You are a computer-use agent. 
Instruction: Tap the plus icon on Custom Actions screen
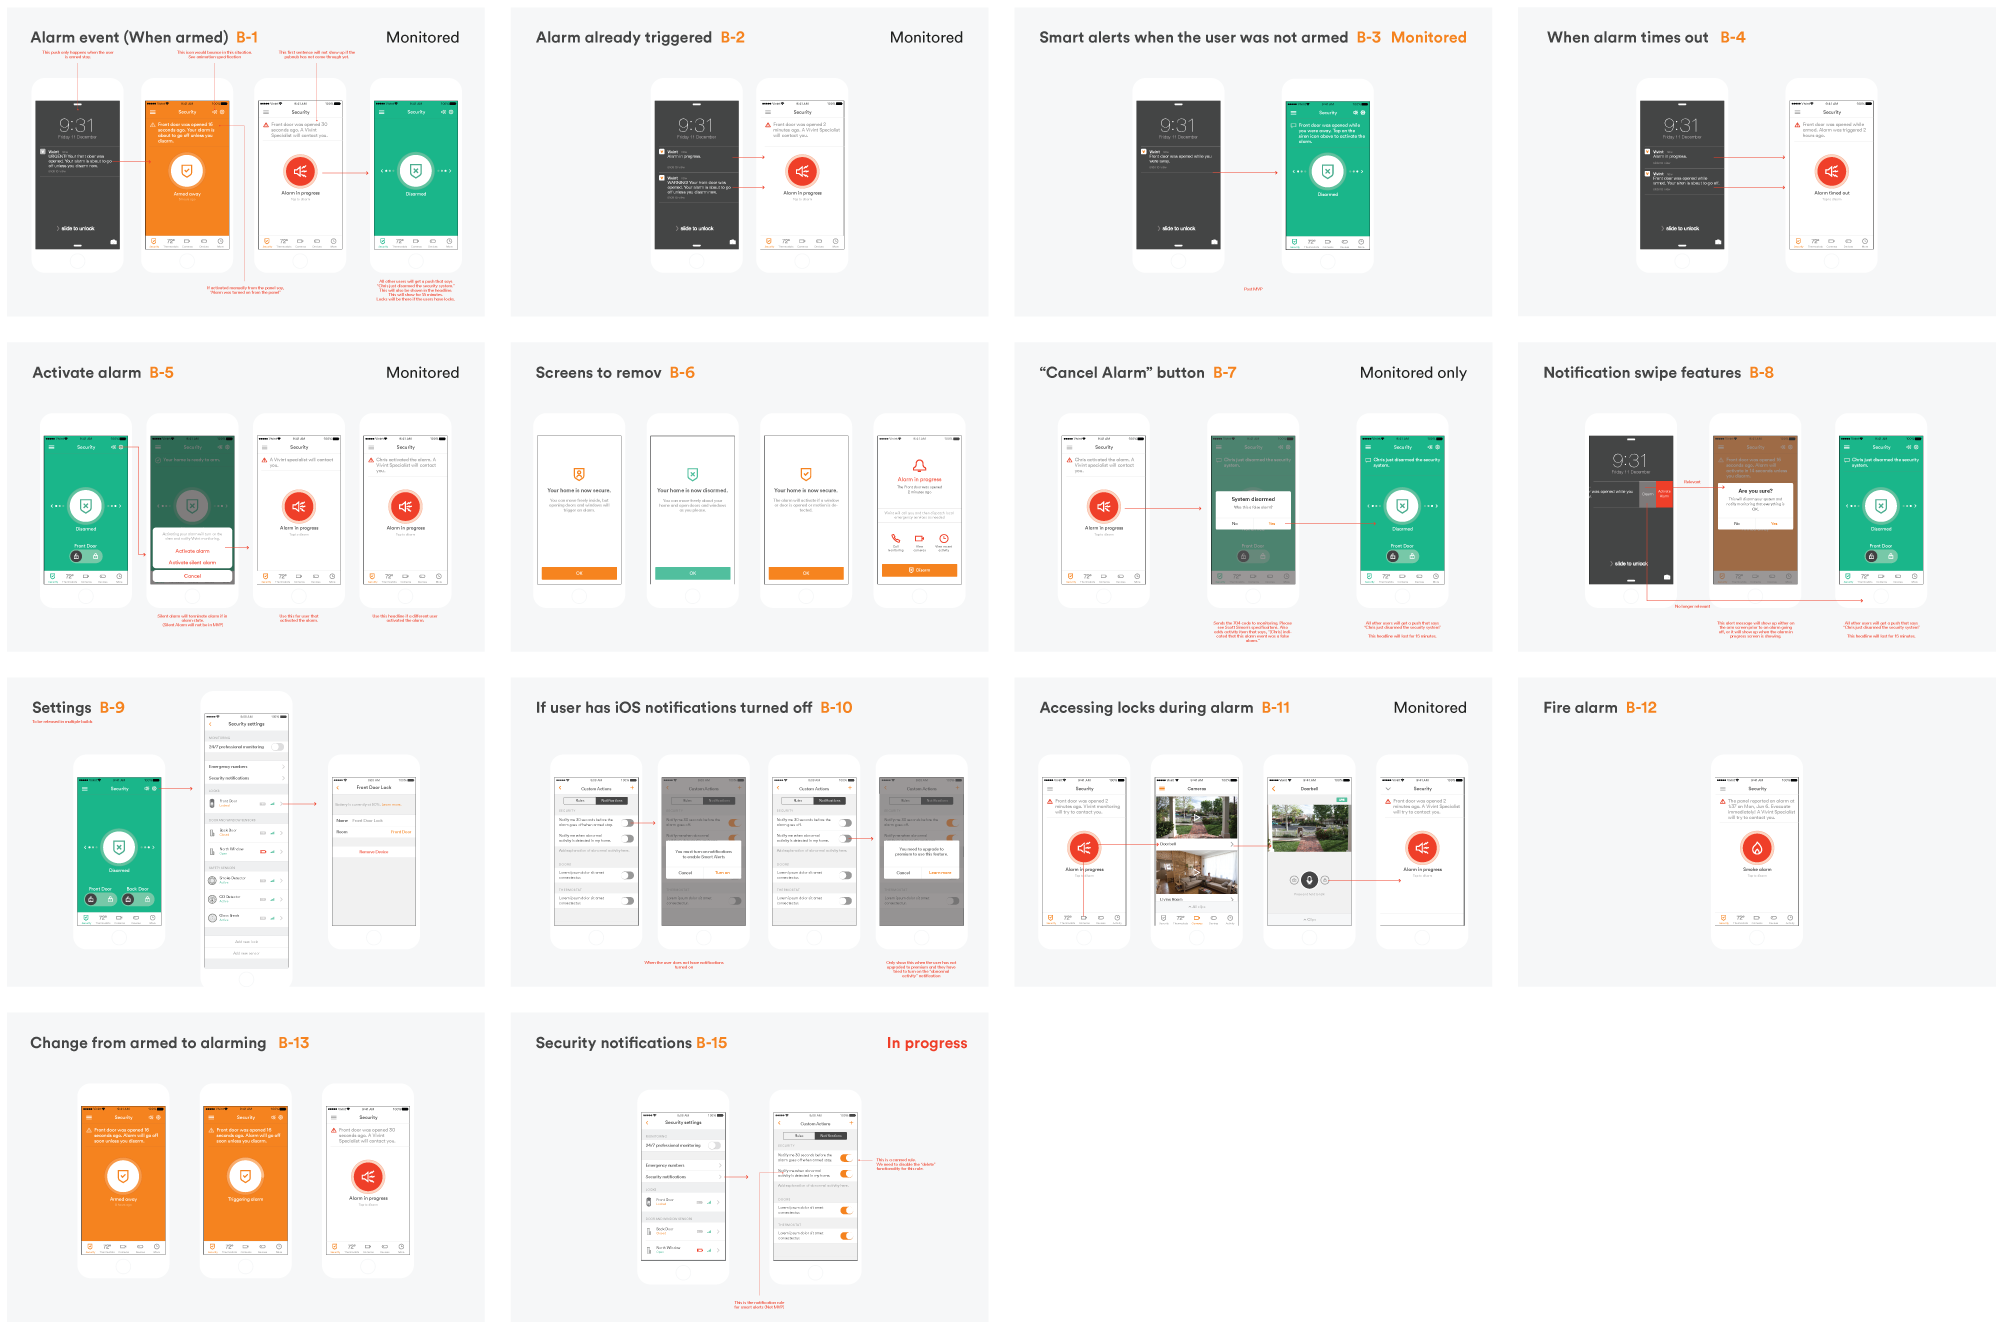[x=852, y=1122]
